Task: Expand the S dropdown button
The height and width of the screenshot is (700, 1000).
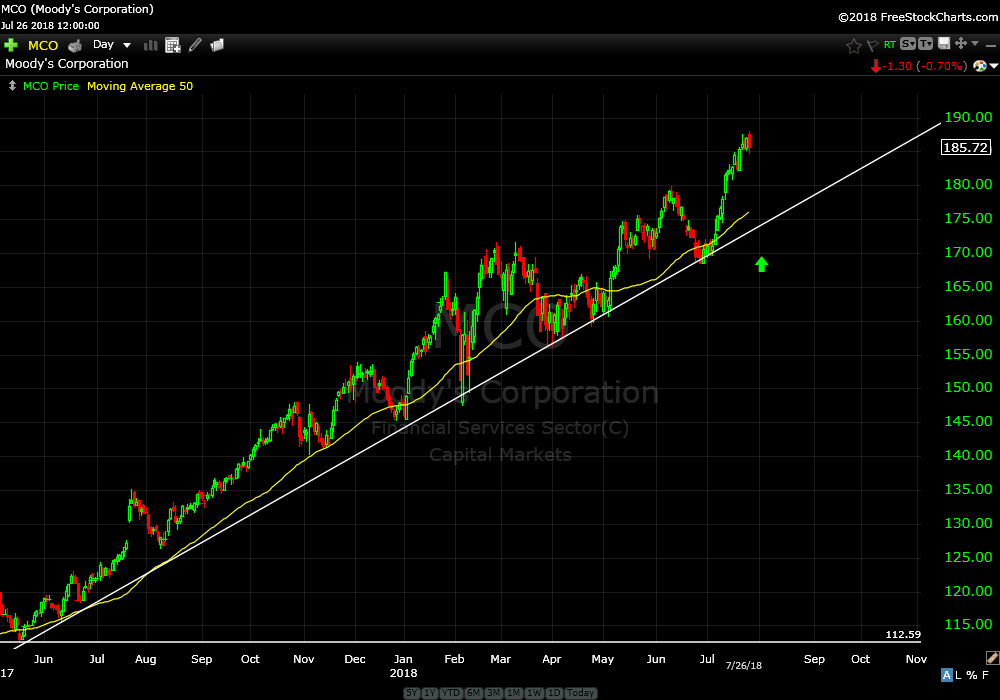Action: (x=907, y=44)
